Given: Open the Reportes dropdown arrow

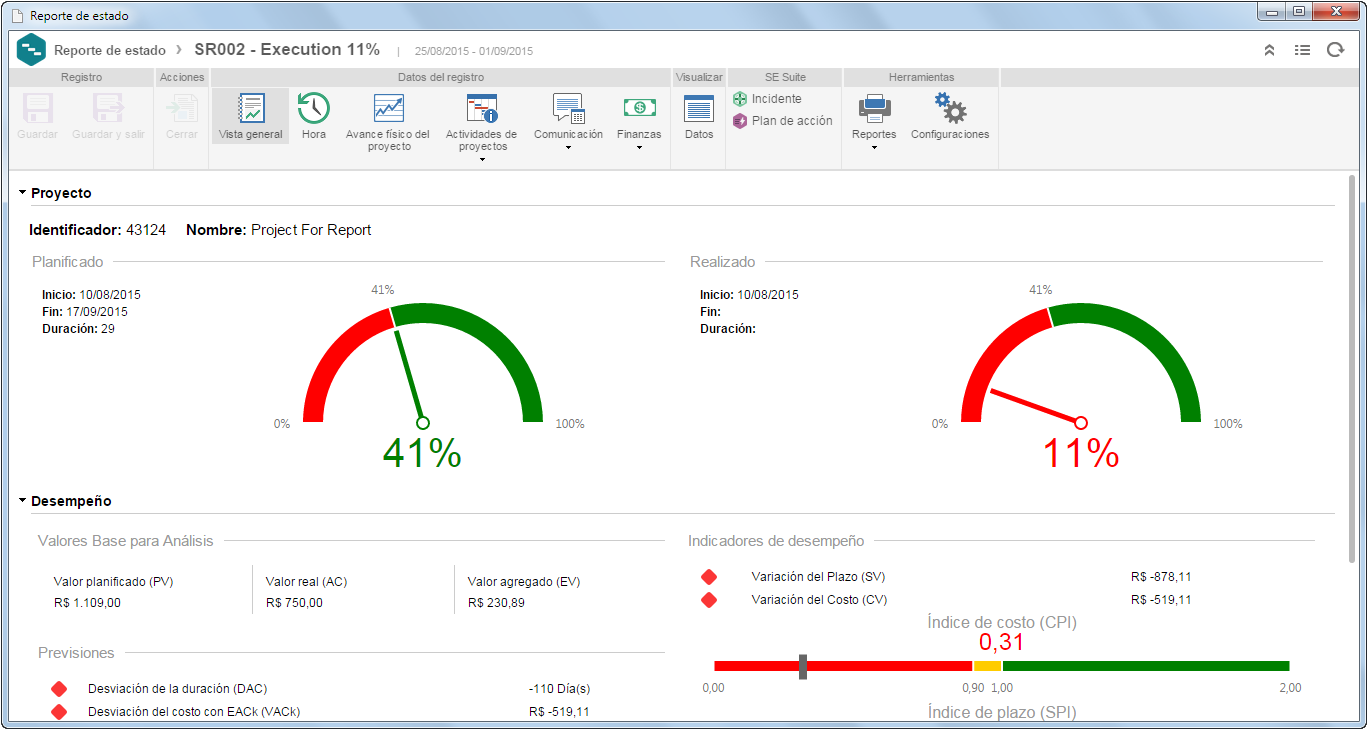Looking at the screenshot, I should [x=874, y=148].
